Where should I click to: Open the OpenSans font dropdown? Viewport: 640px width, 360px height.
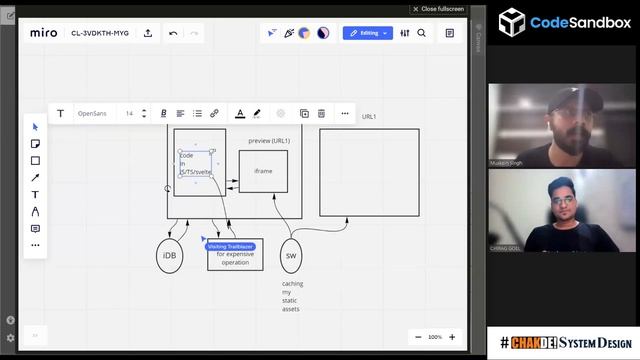[92, 113]
